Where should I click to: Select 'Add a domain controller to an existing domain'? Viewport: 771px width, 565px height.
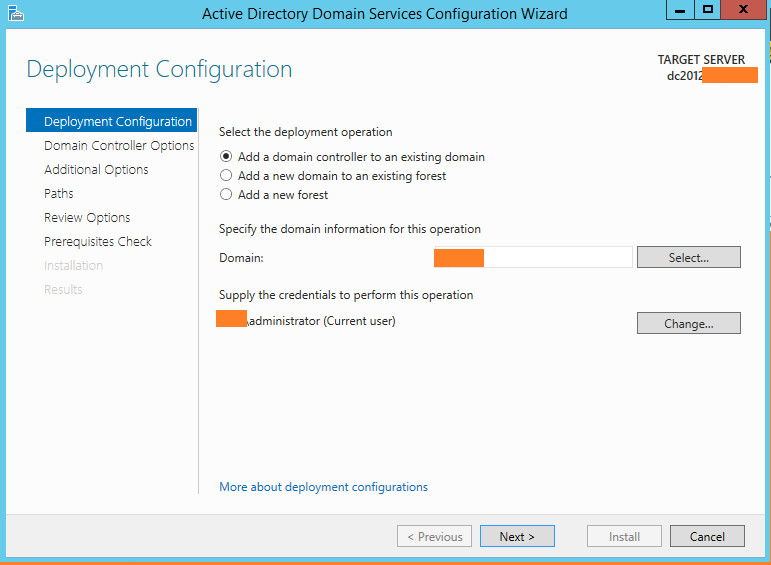pos(226,157)
